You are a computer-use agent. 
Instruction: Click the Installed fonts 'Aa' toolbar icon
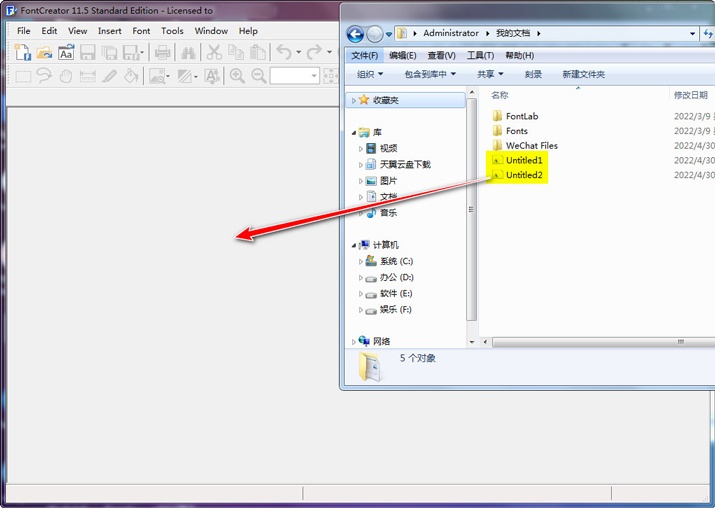coord(66,53)
